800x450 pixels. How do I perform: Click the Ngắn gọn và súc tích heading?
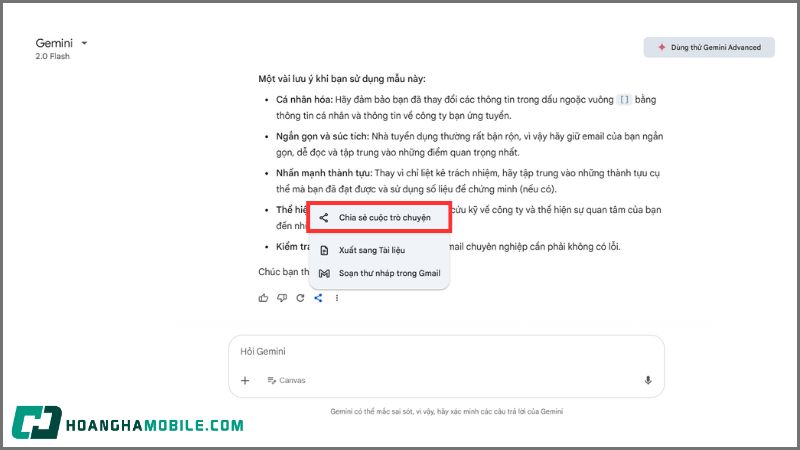click(322, 136)
